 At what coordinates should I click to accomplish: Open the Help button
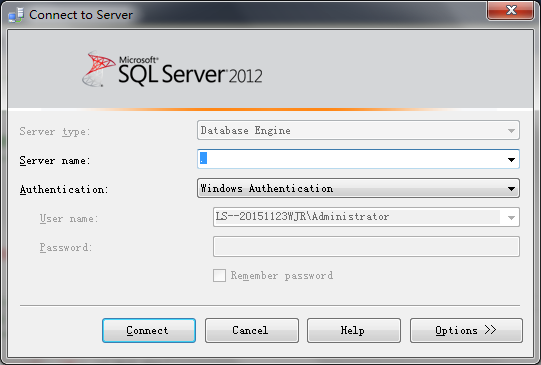click(x=354, y=330)
